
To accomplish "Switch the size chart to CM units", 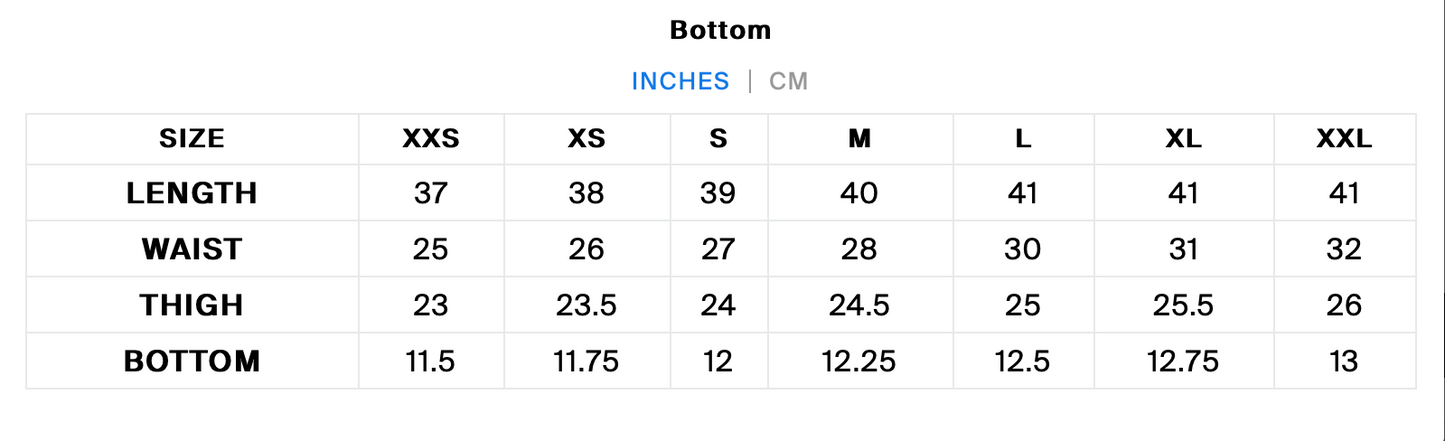I will click(788, 81).
